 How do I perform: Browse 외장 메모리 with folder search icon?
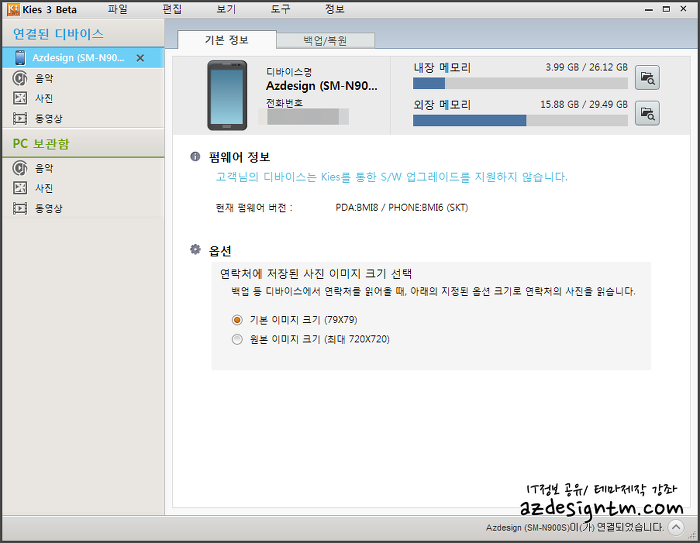coord(647,113)
